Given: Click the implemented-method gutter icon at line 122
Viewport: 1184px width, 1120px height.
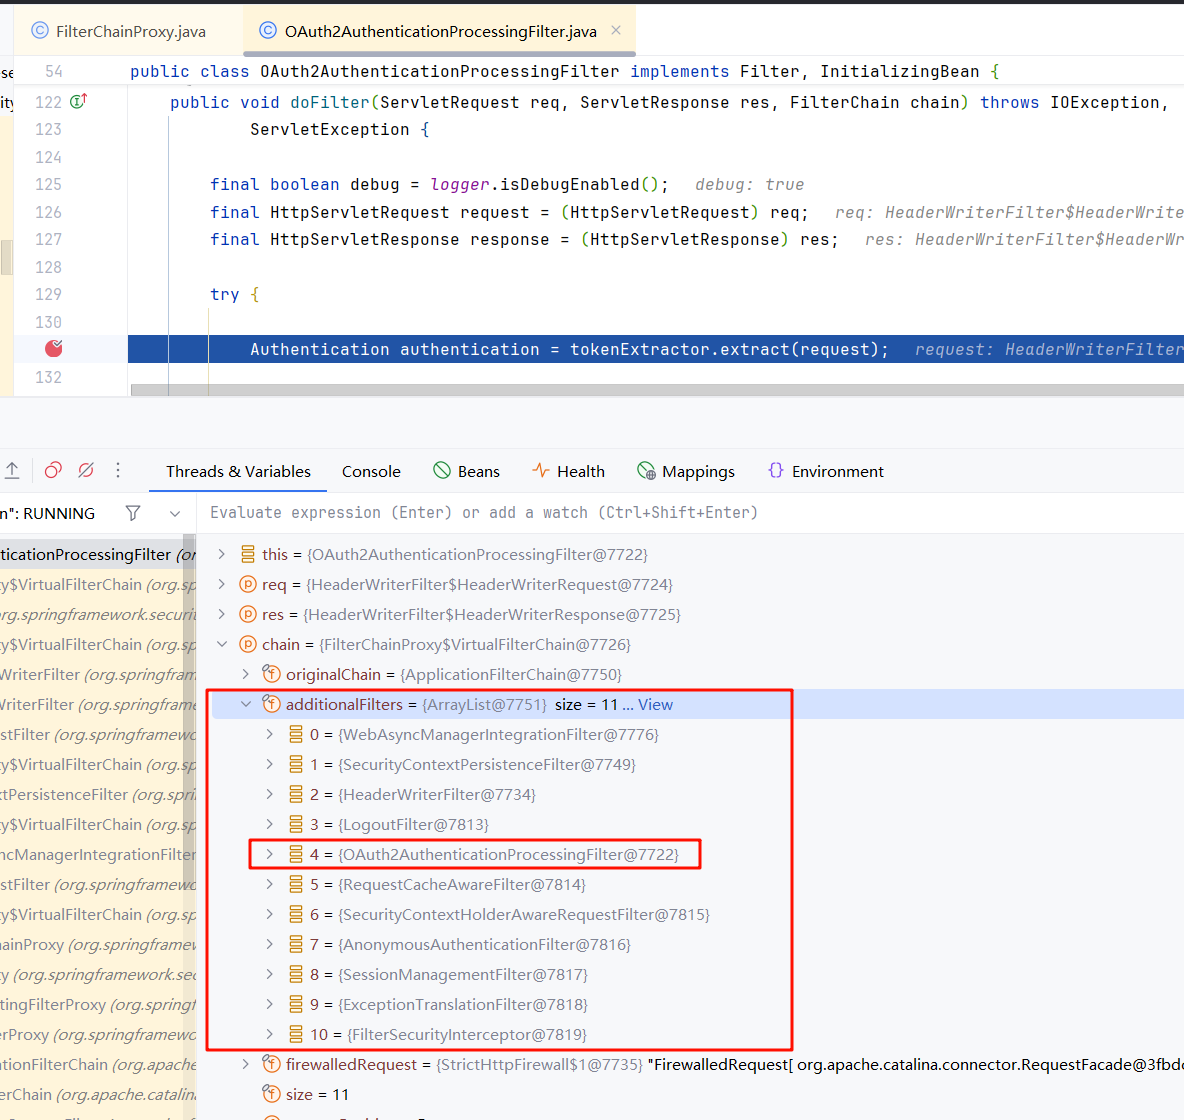Looking at the screenshot, I should coord(79,100).
